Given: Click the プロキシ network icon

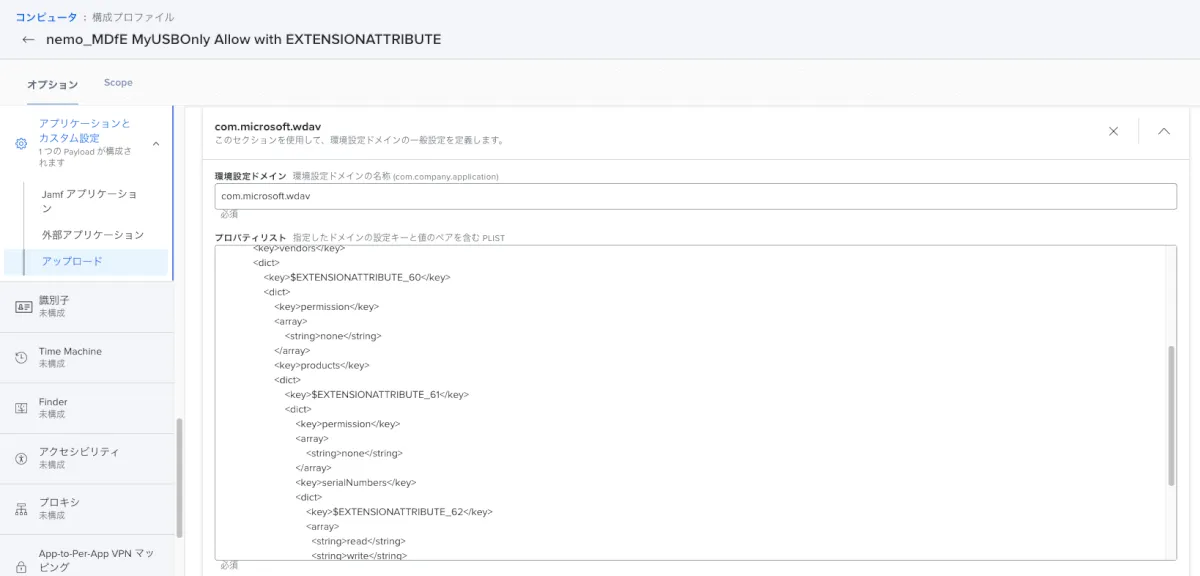Looking at the screenshot, I should point(21,508).
